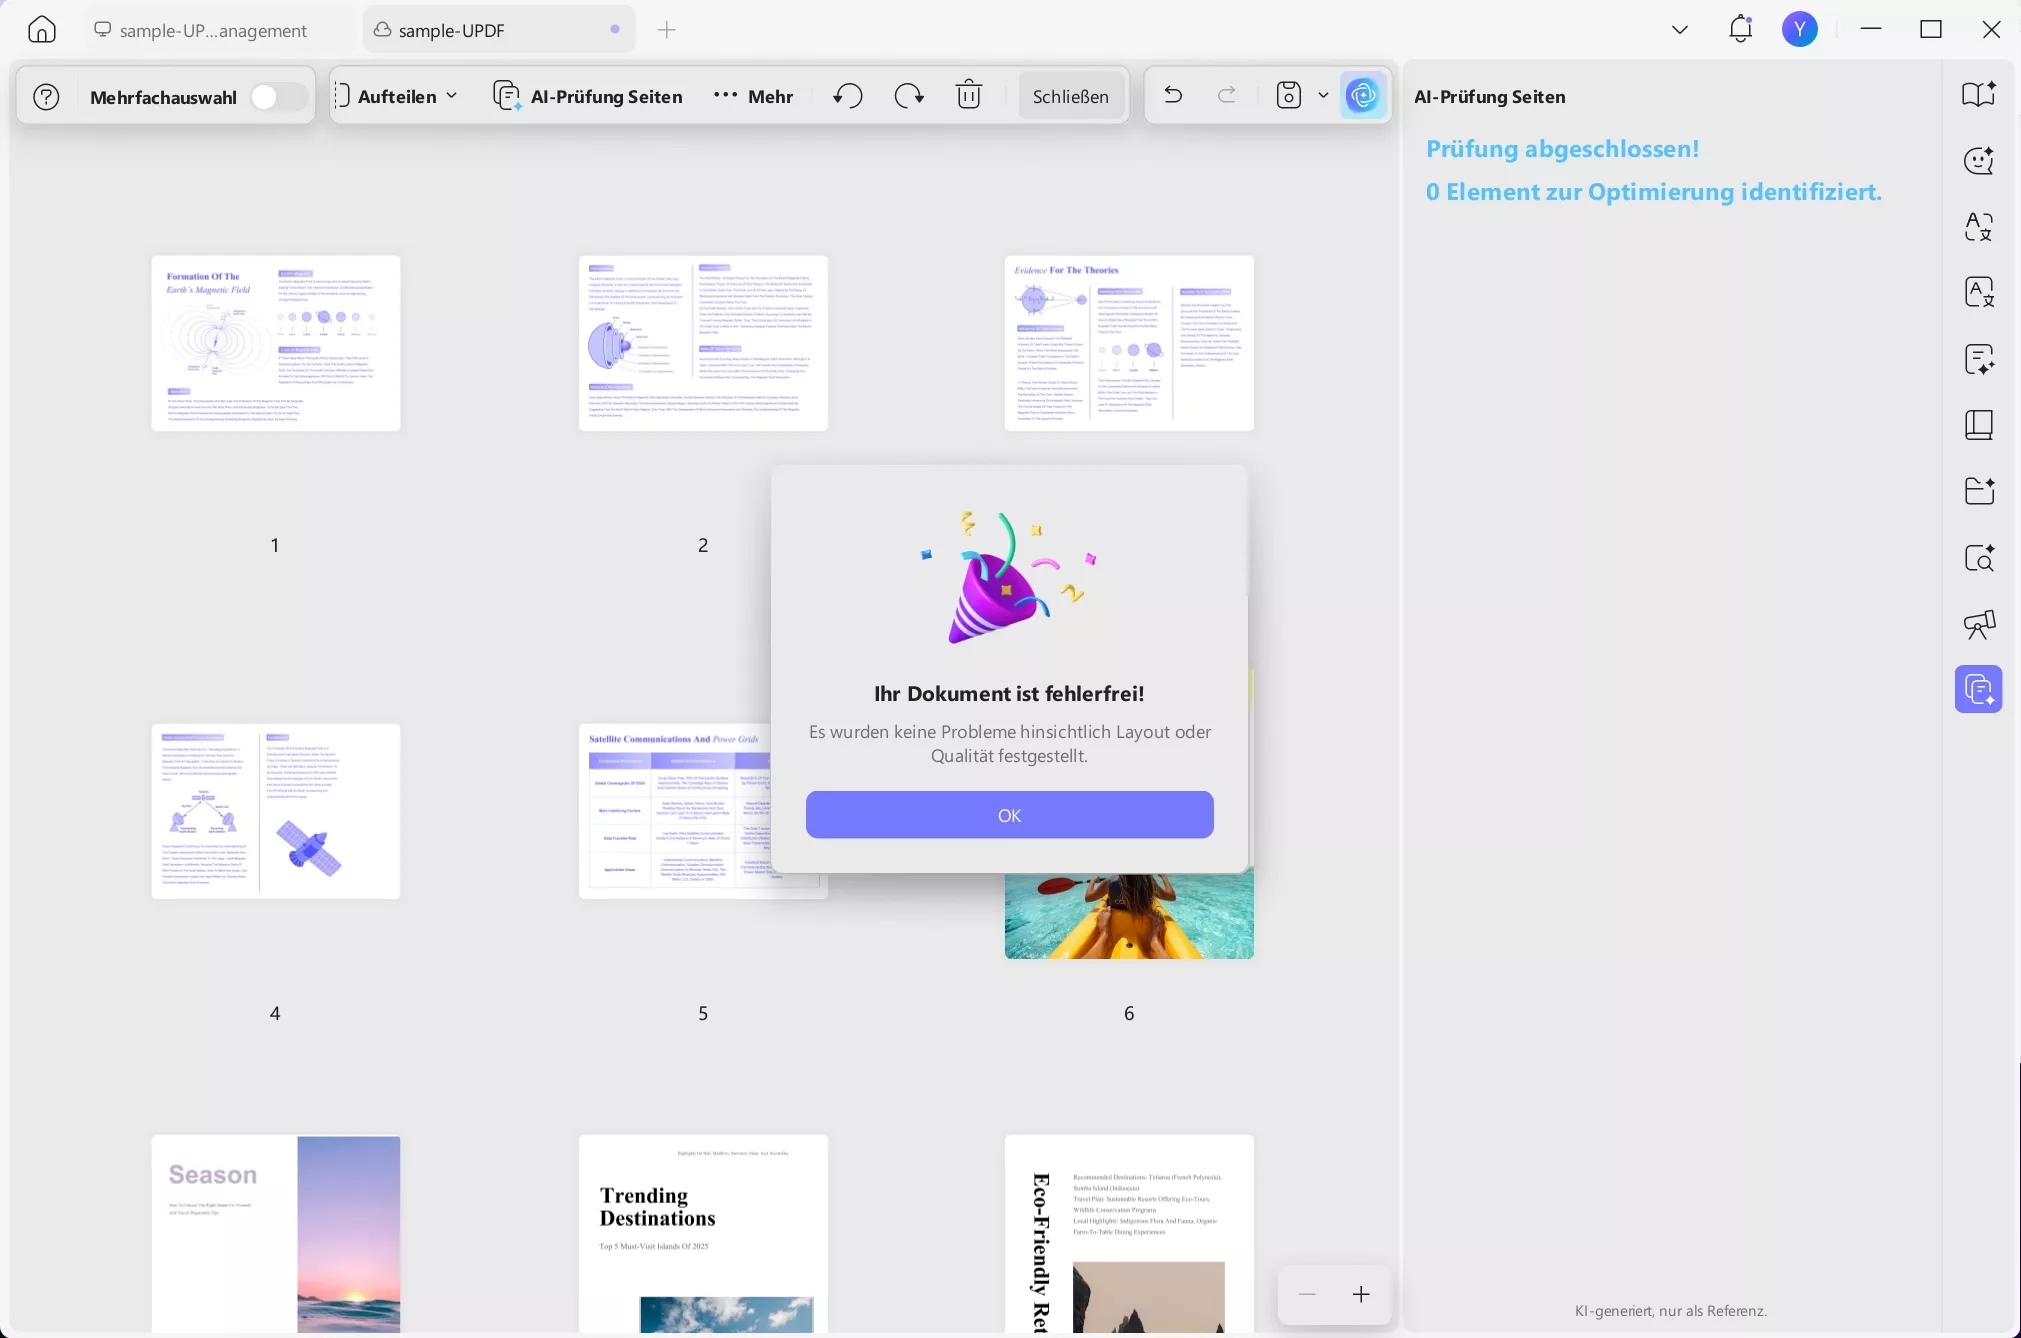Open the notifications bell
This screenshot has height=1338, width=2021.
click(x=1740, y=29)
